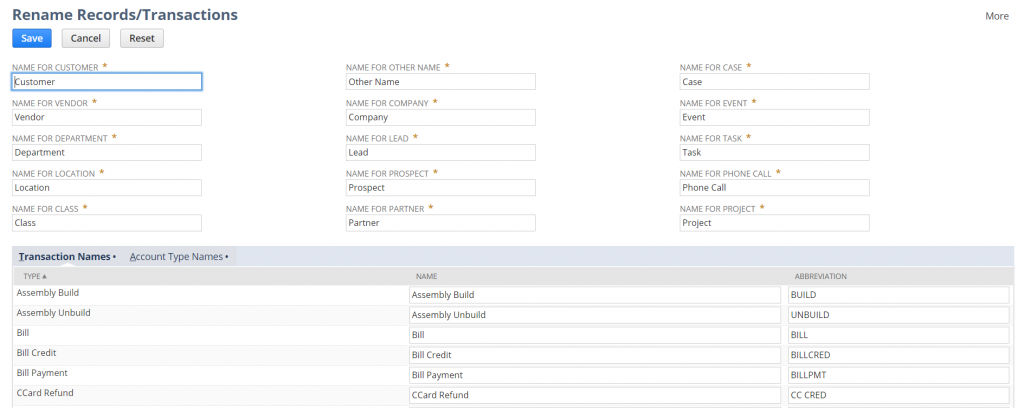Focus the Name for Other Name field
The height and width of the screenshot is (408, 1024).
(x=441, y=82)
